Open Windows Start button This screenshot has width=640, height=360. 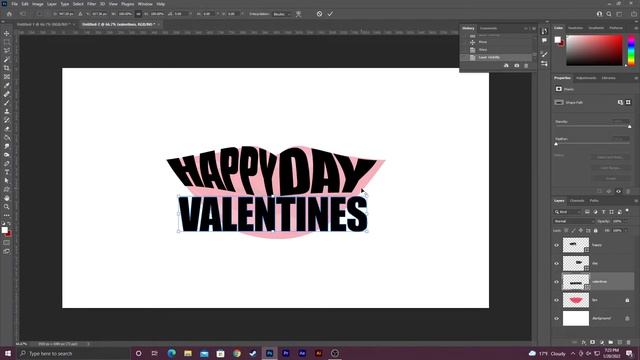click(x=8, y=353)
